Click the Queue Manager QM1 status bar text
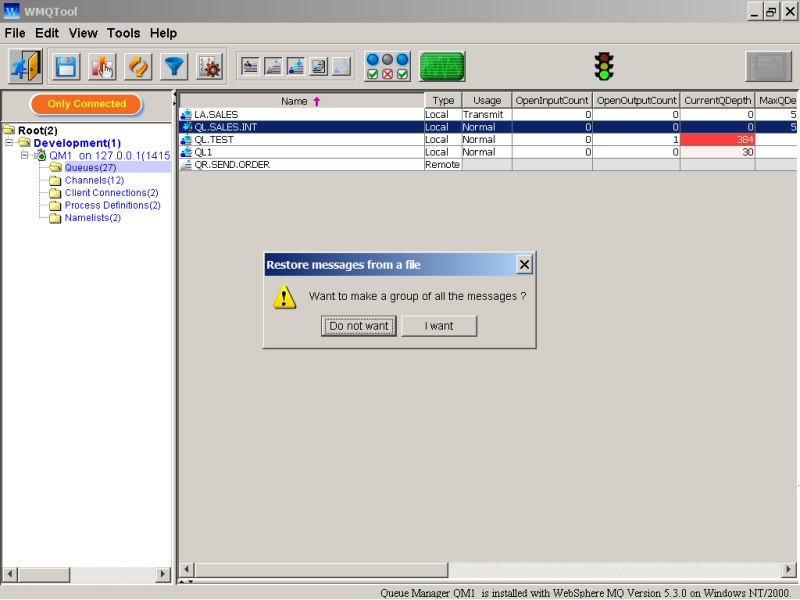This screenshot has height=600, width=800. 585,593
